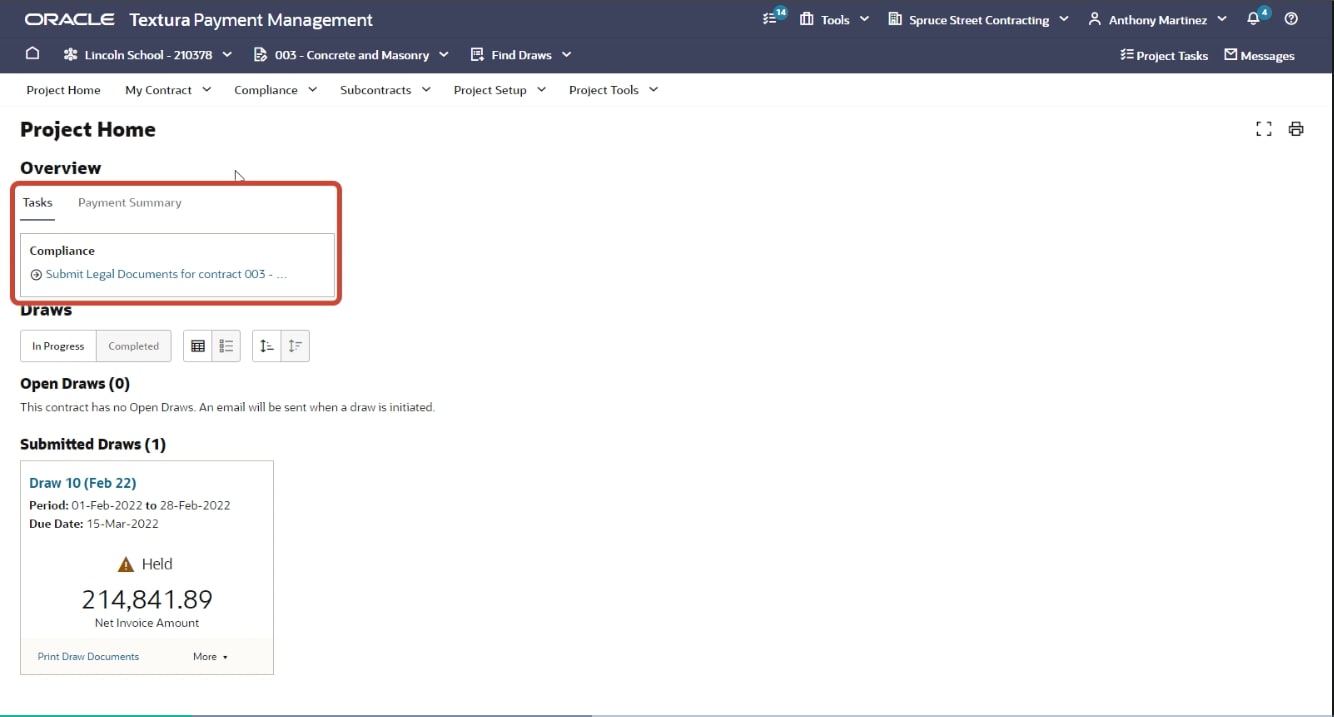Select the Project Home menu item
Screen dimensions: 1334x717
pos(63,90)
